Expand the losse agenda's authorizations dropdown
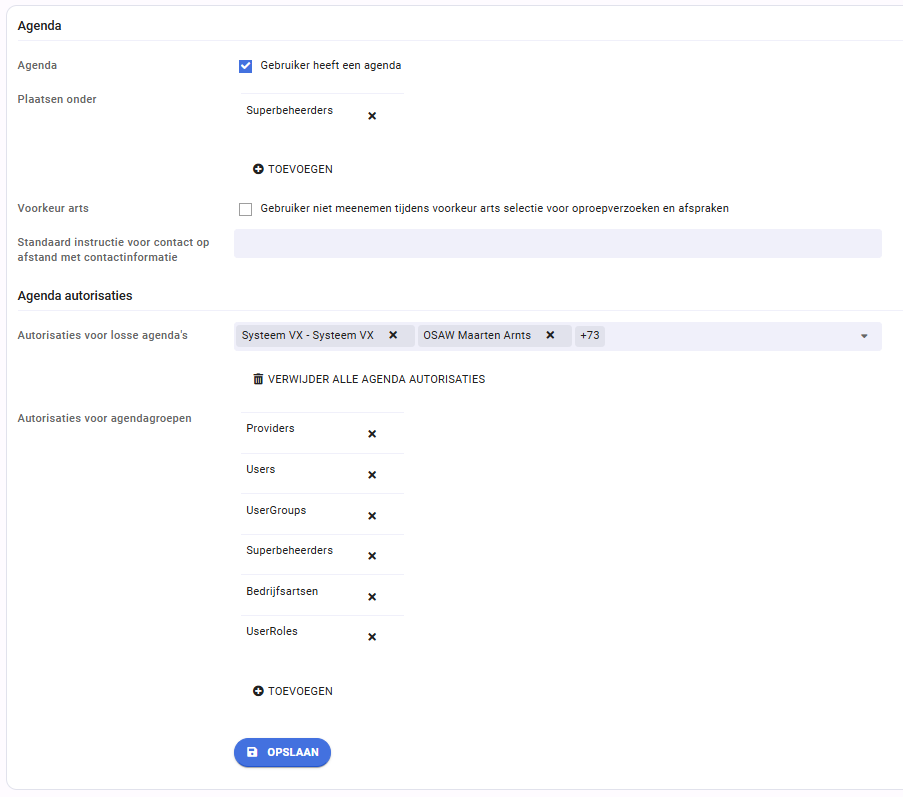 point(864,336)
